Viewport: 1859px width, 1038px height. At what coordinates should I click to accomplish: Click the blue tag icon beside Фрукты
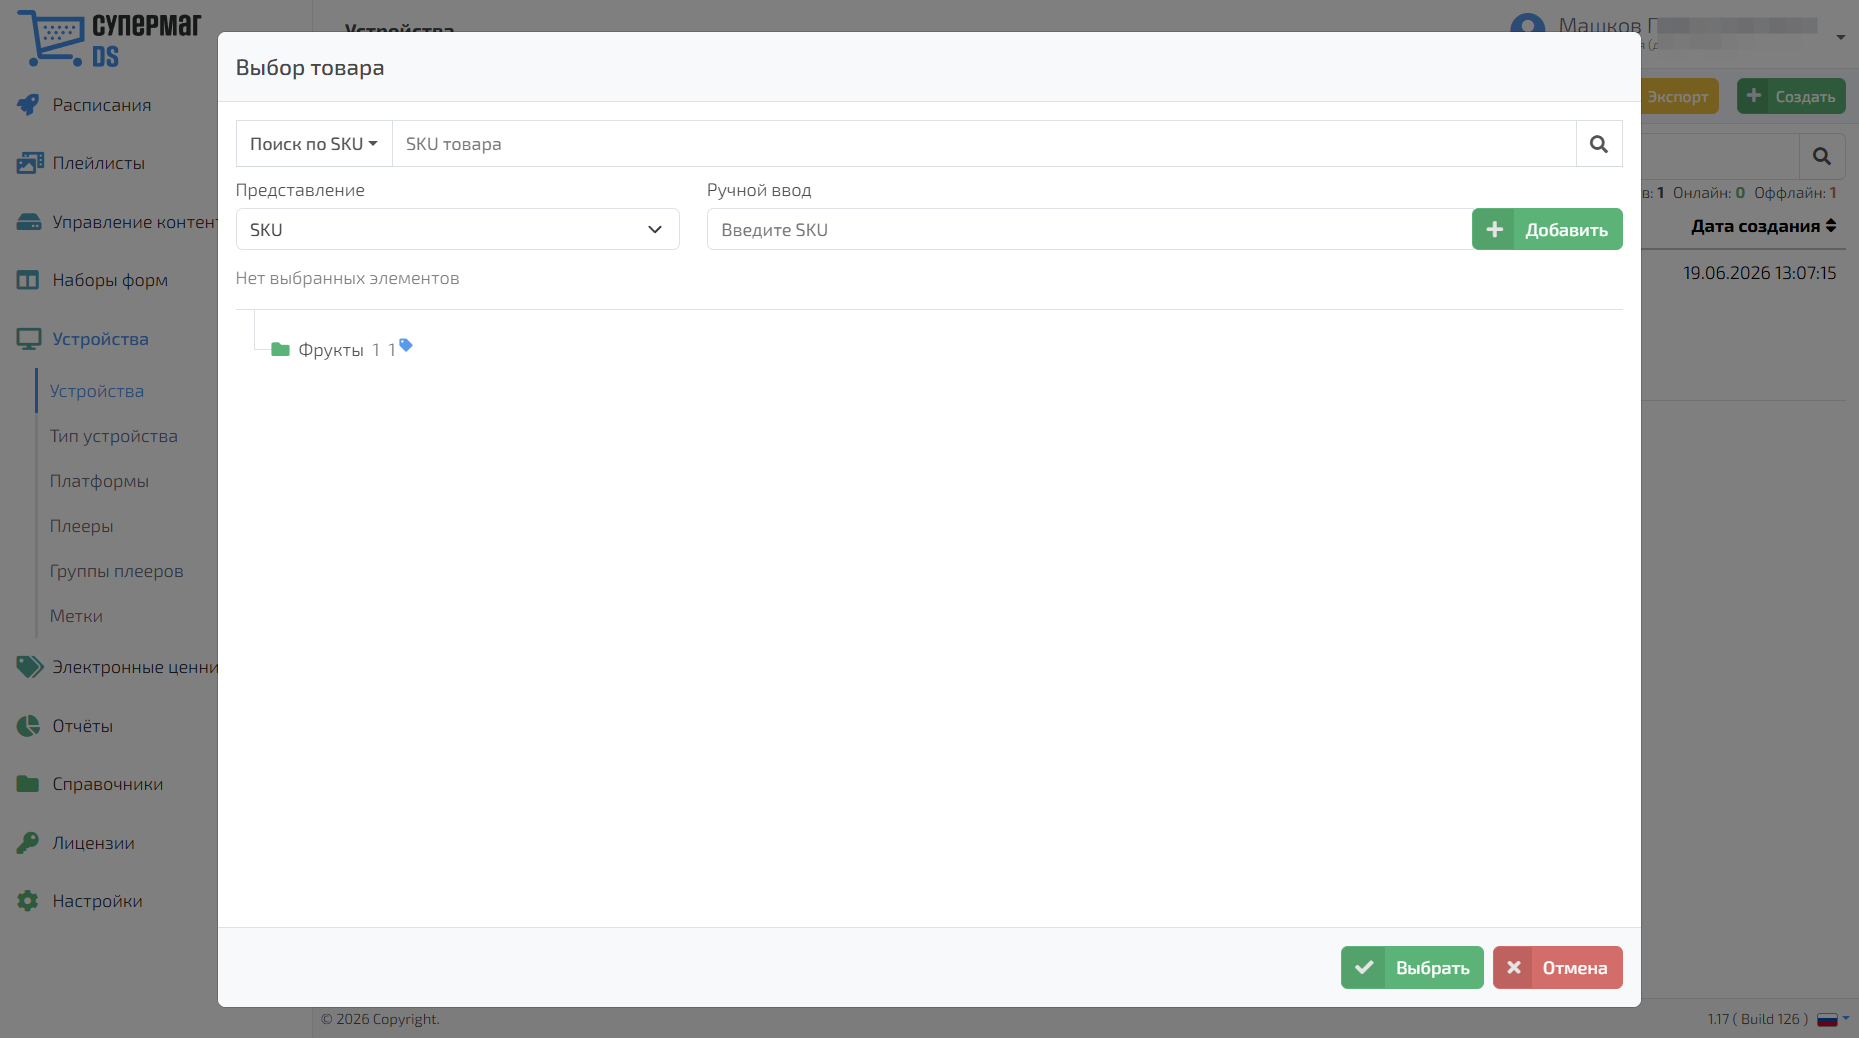(x=406, y=345)
